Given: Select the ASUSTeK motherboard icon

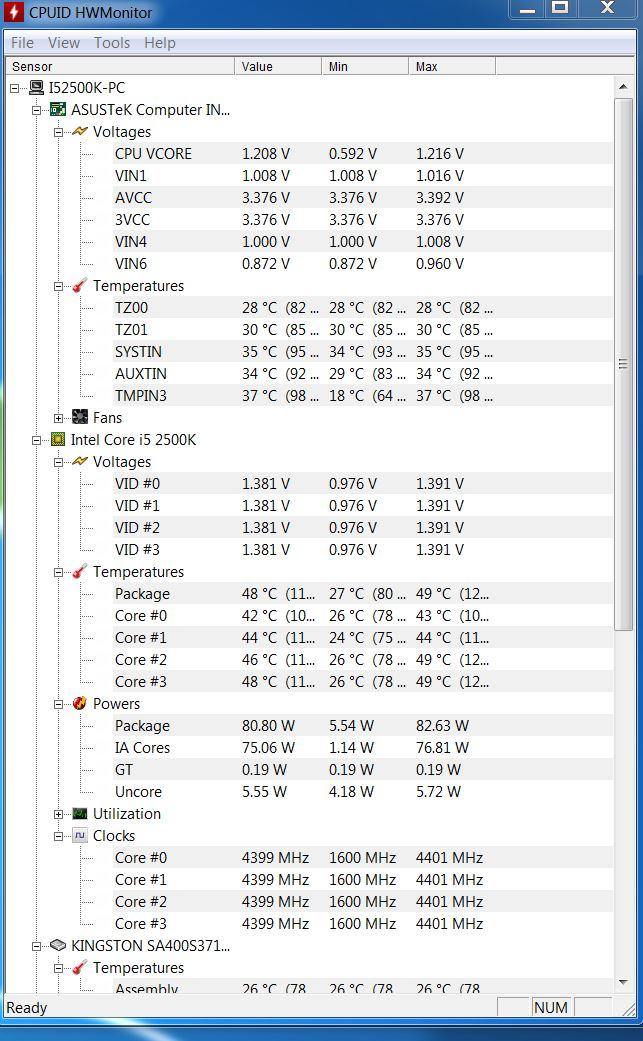Looking at the screenshot, I should (x=58, y=110).
